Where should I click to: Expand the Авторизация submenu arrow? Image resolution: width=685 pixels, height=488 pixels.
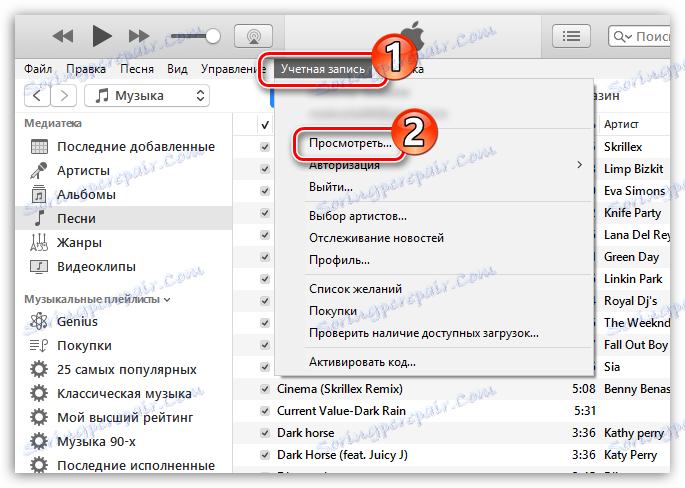[x=579, y=165]
